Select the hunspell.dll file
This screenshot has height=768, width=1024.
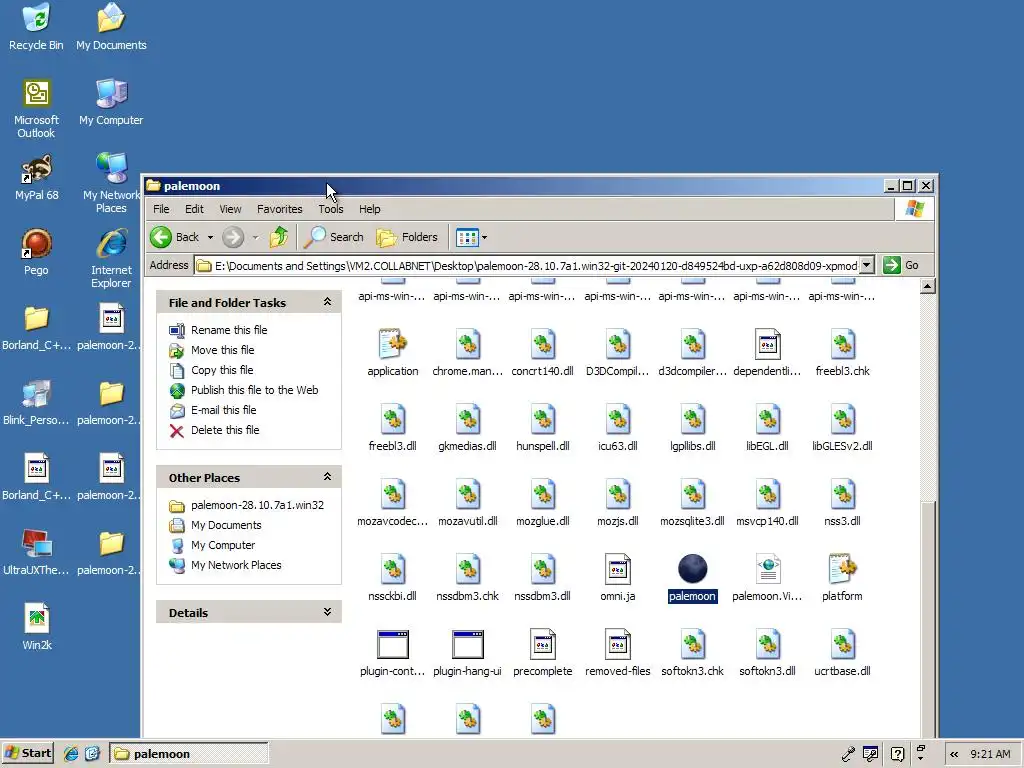(543, 428)
